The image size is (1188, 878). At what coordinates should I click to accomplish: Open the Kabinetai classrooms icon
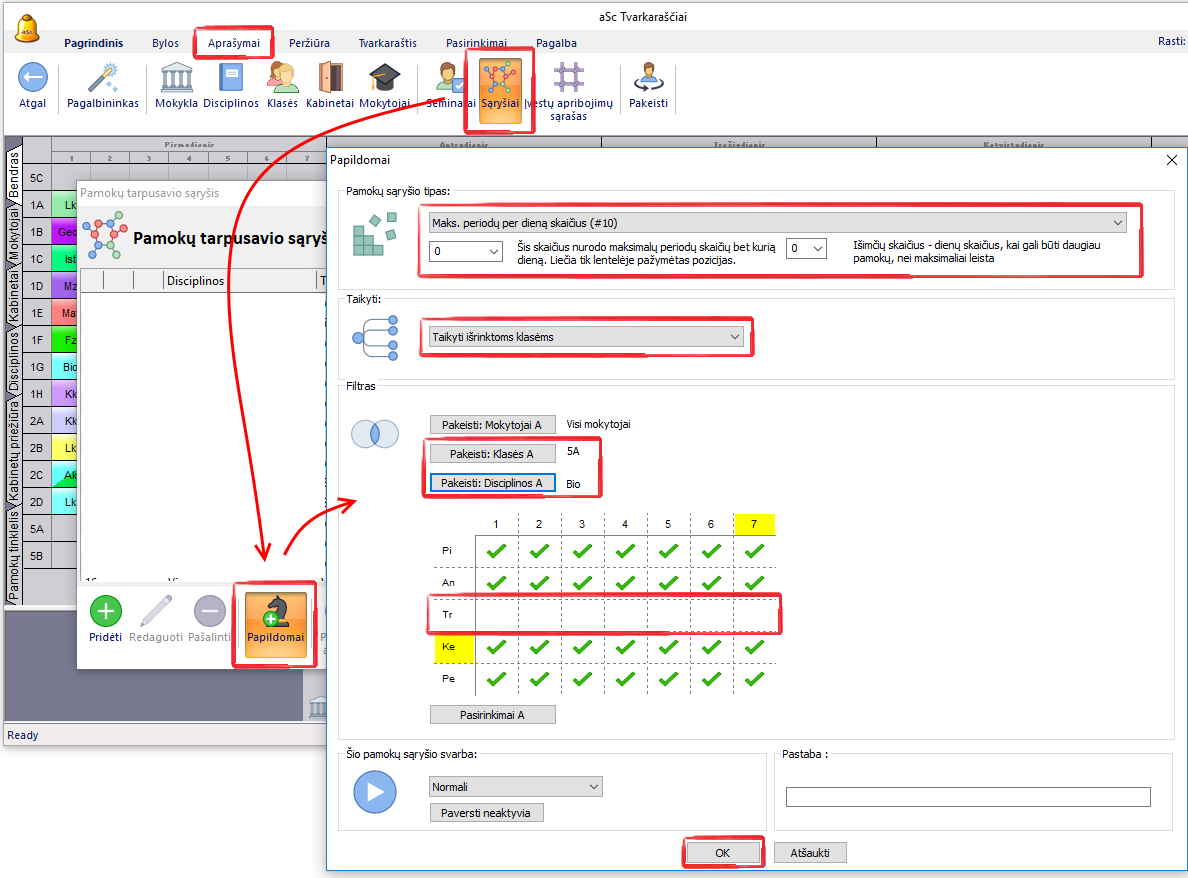330,78
